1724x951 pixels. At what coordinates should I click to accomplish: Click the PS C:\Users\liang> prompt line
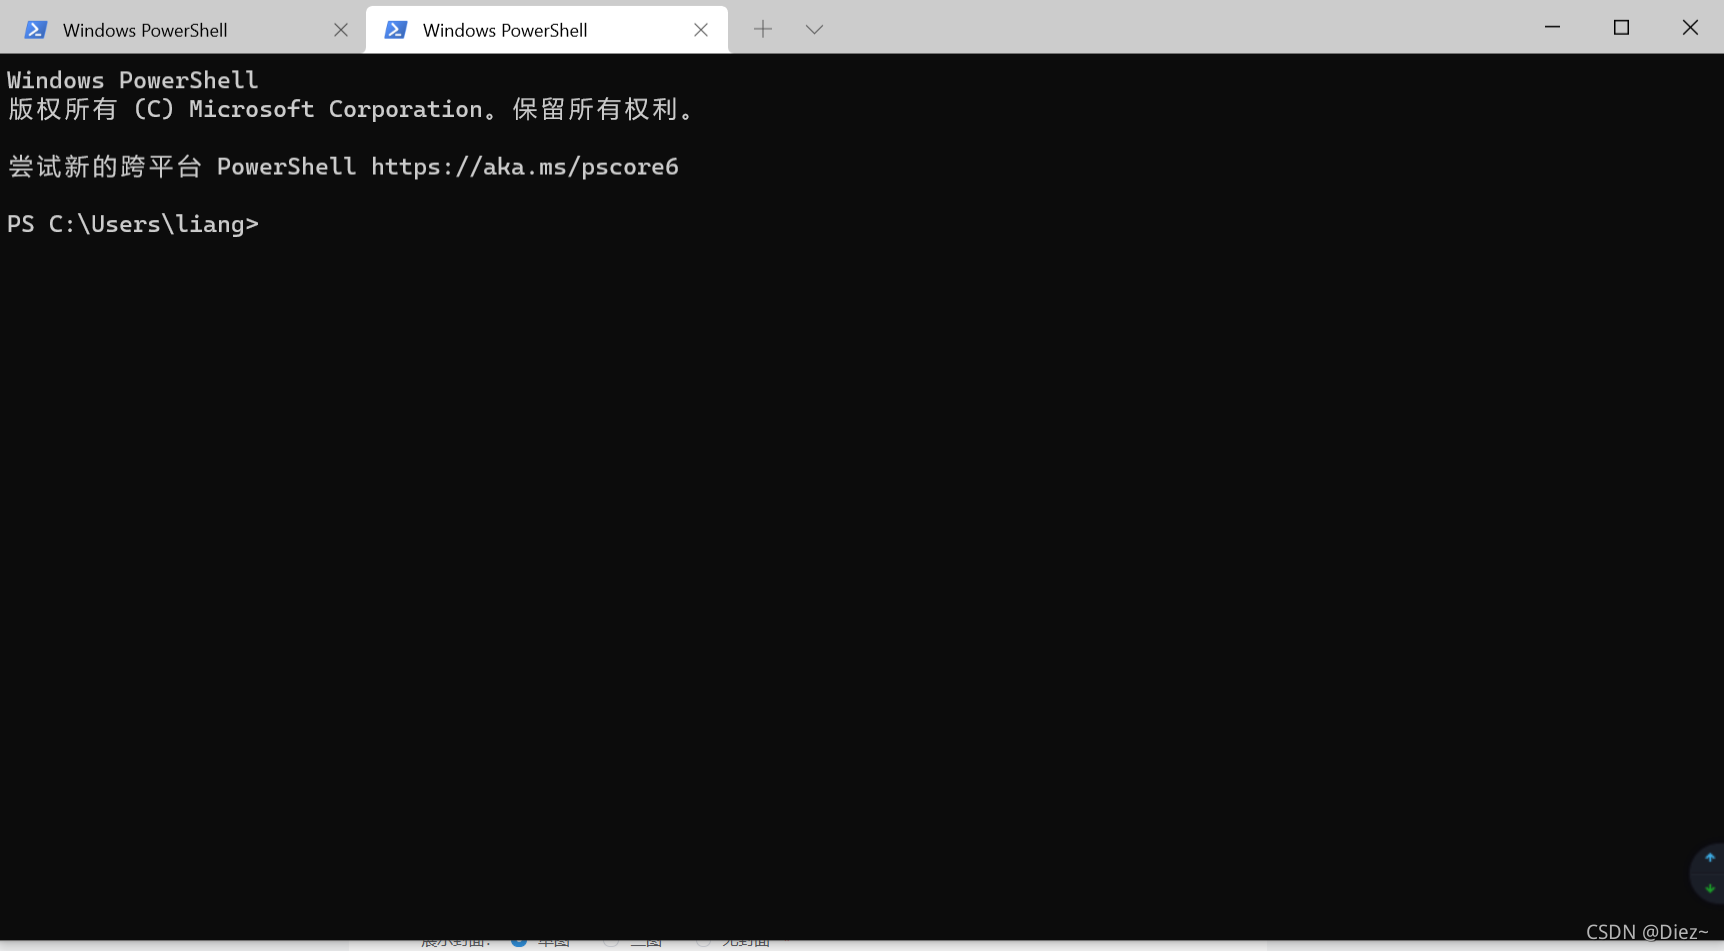[133, 224]
